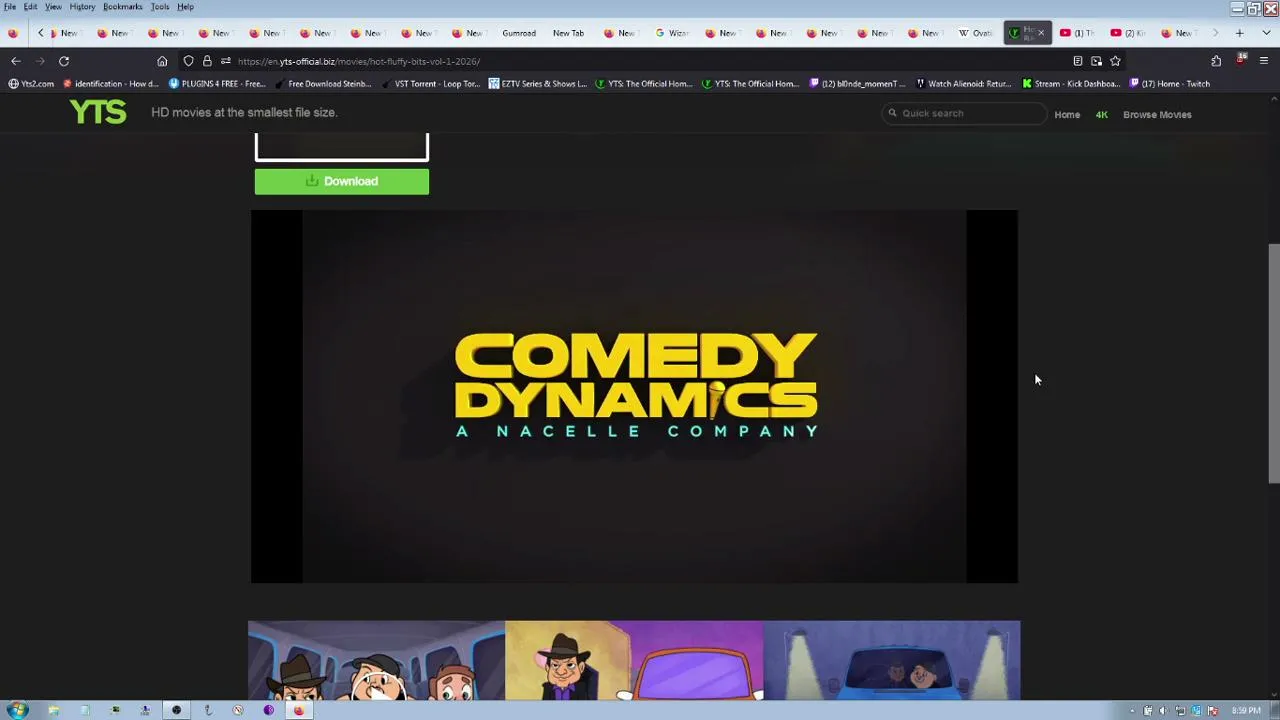Open the EZTV Series & Shows bookmark

tap(537, 84)
